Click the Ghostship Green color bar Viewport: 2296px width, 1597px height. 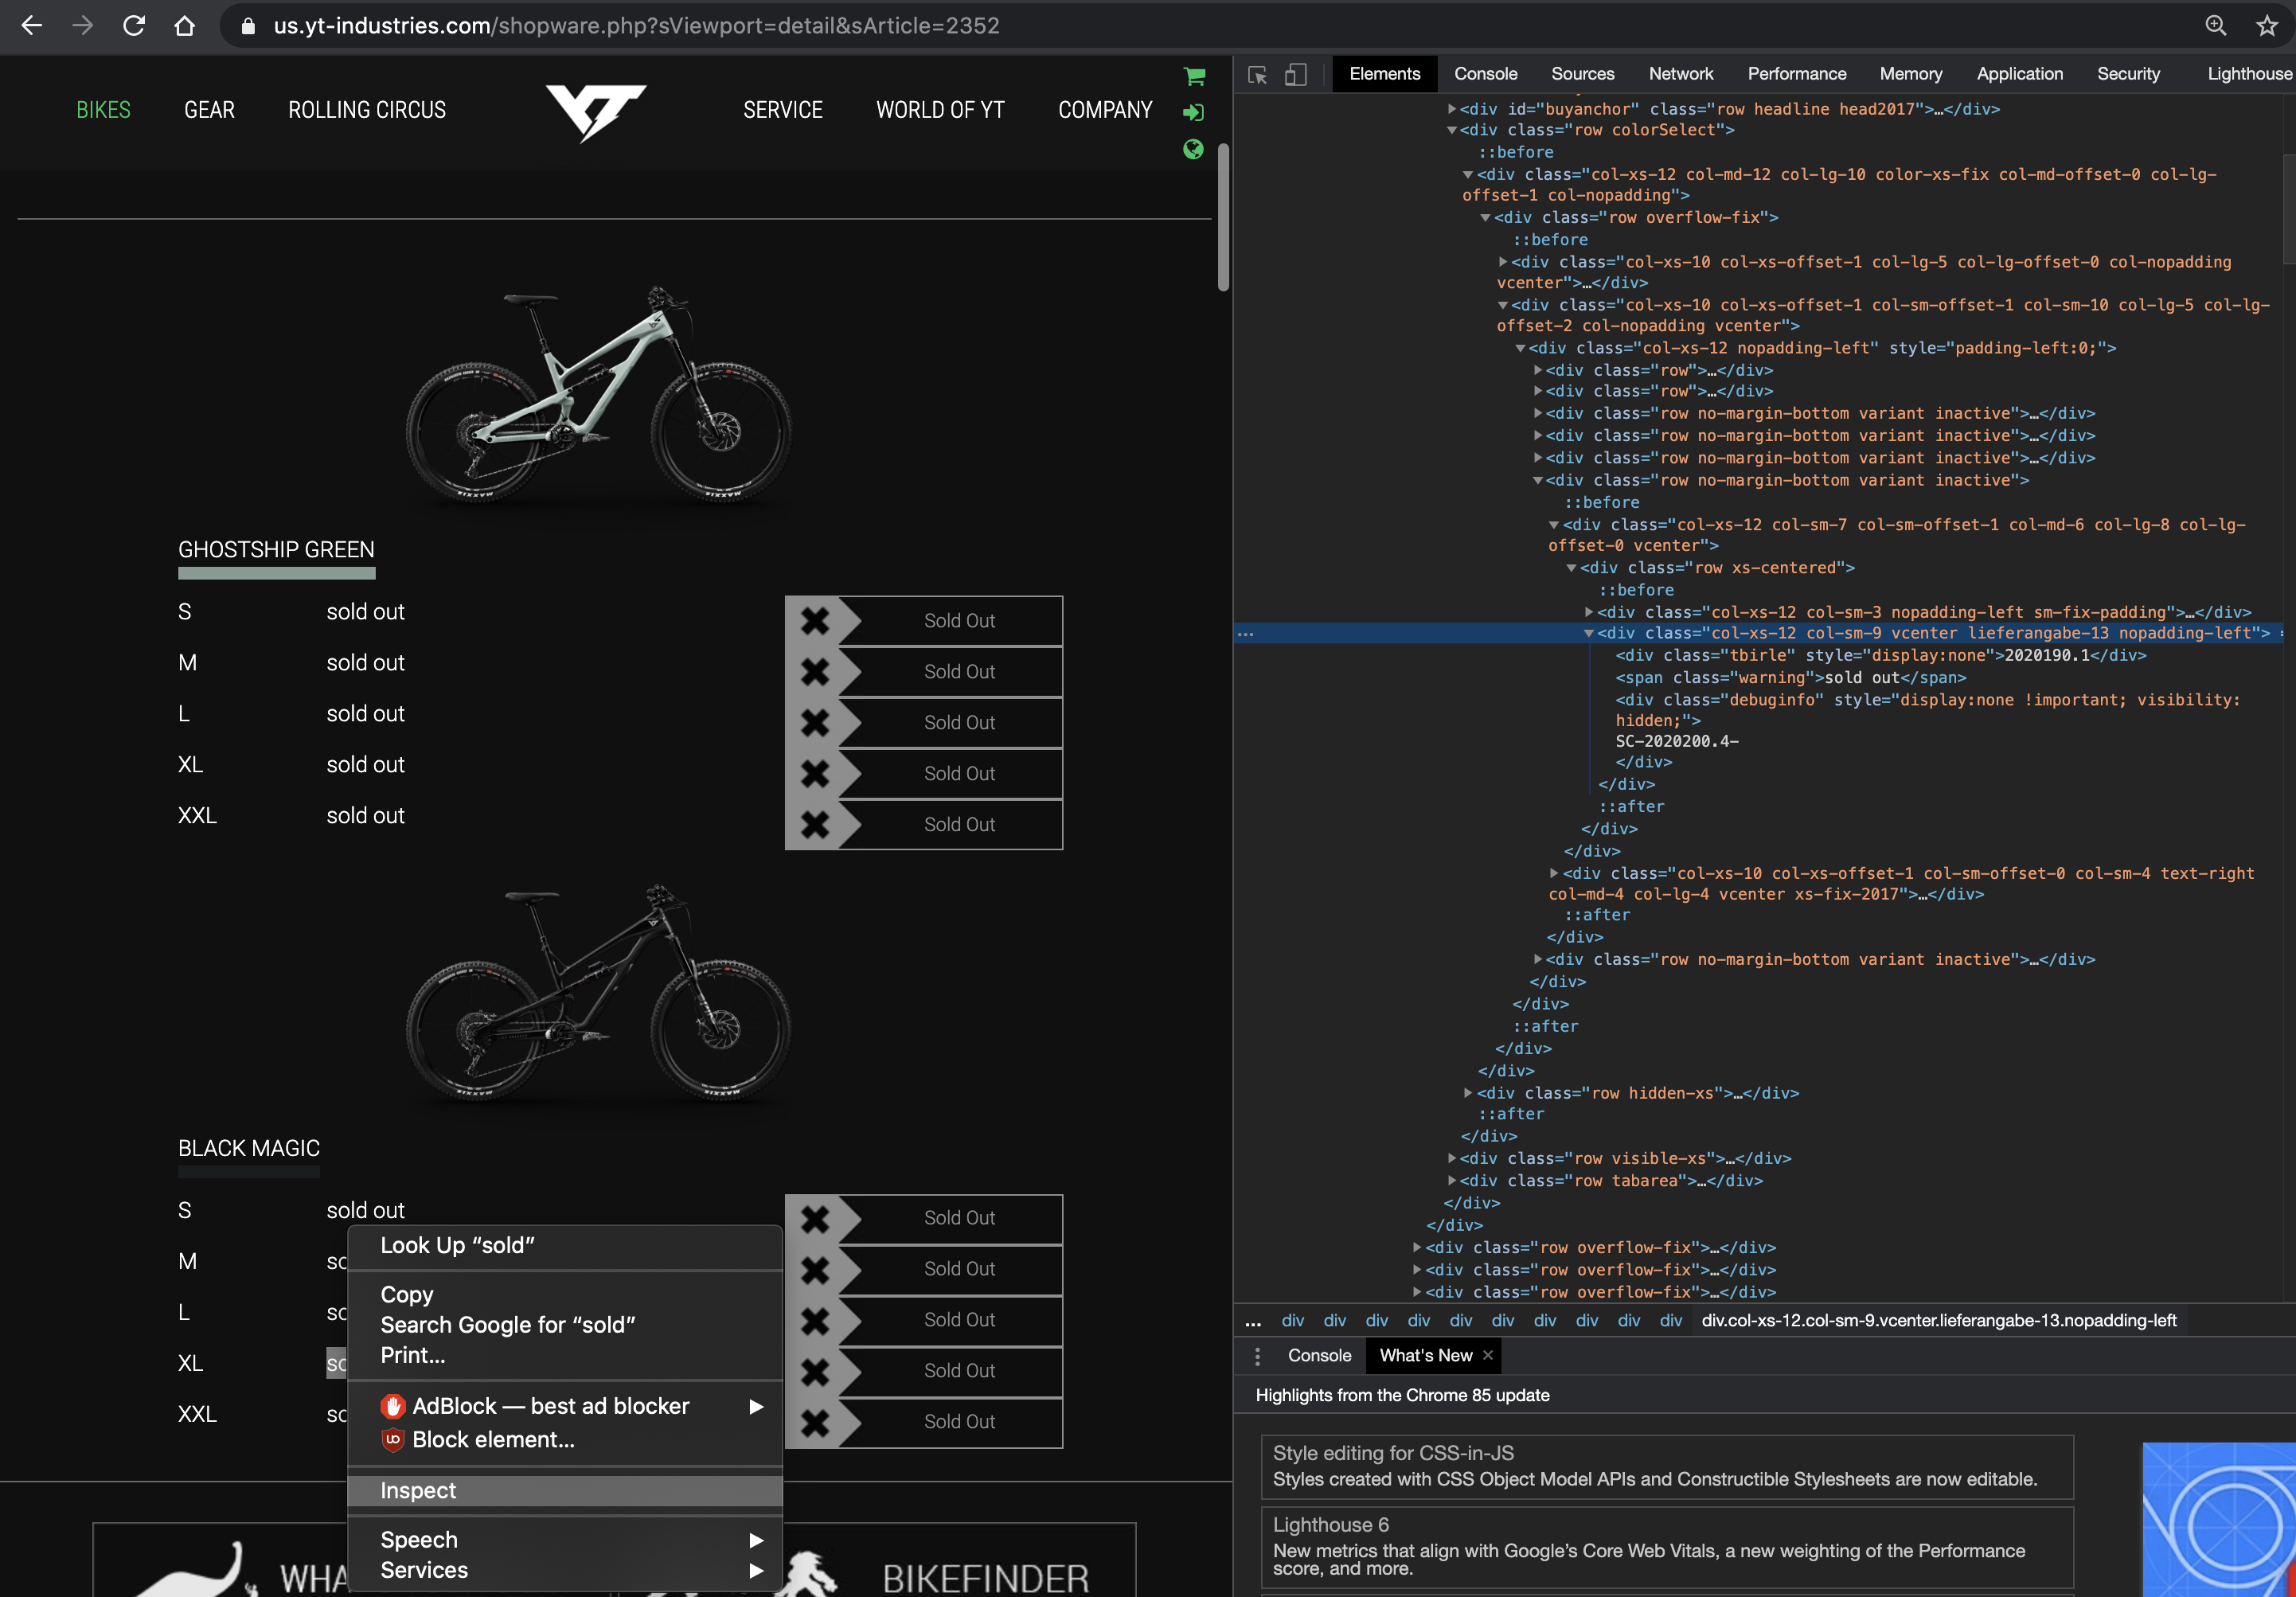pyautogui.click(x=276, y=573)
